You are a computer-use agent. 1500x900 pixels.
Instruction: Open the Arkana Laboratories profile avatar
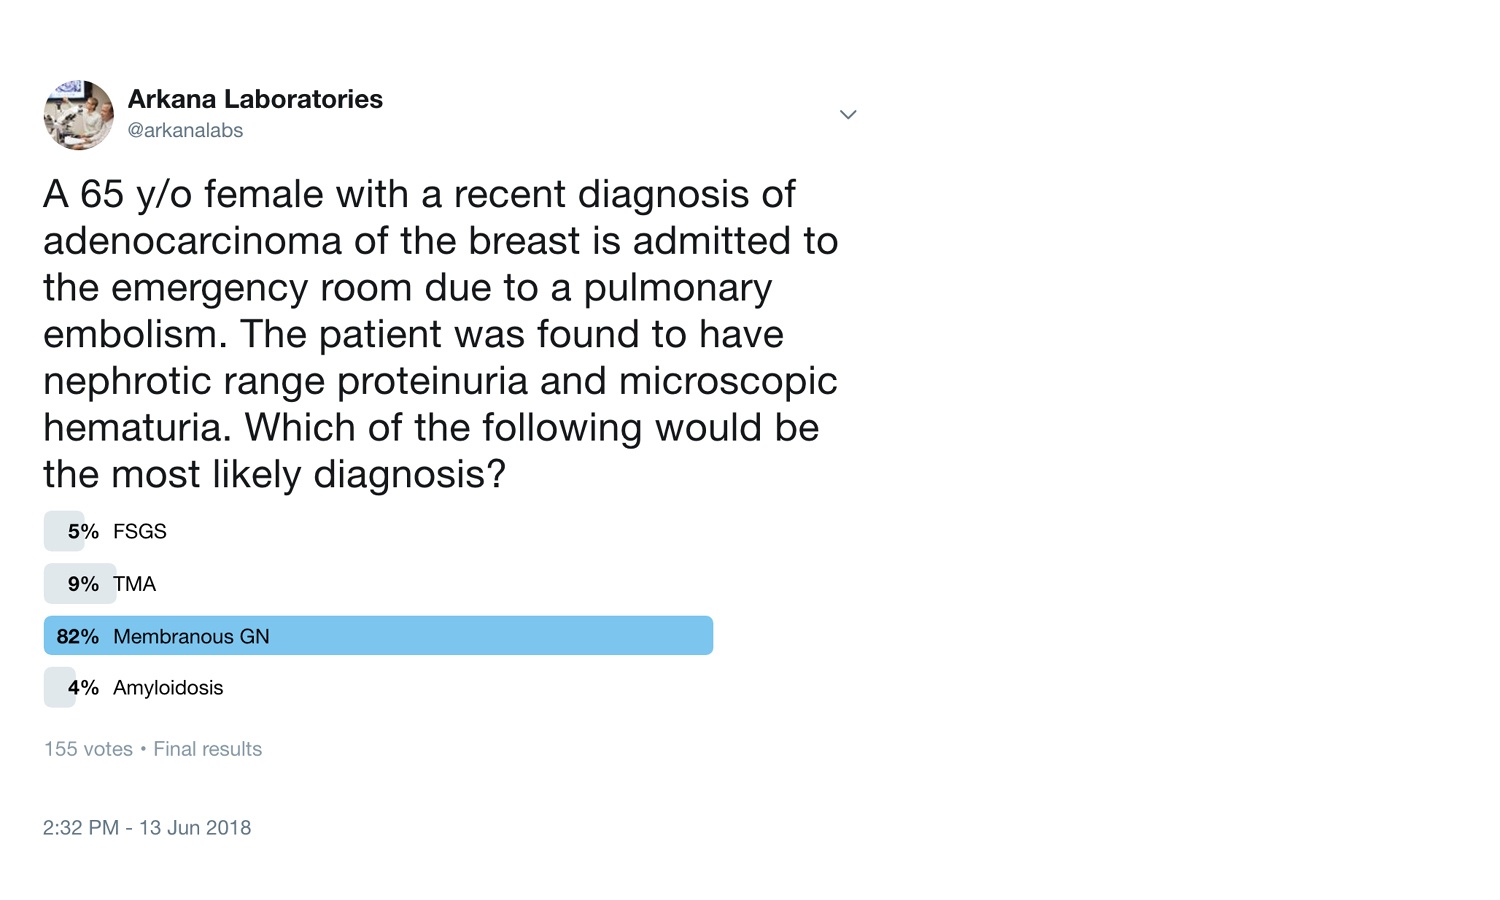point(79,115)
